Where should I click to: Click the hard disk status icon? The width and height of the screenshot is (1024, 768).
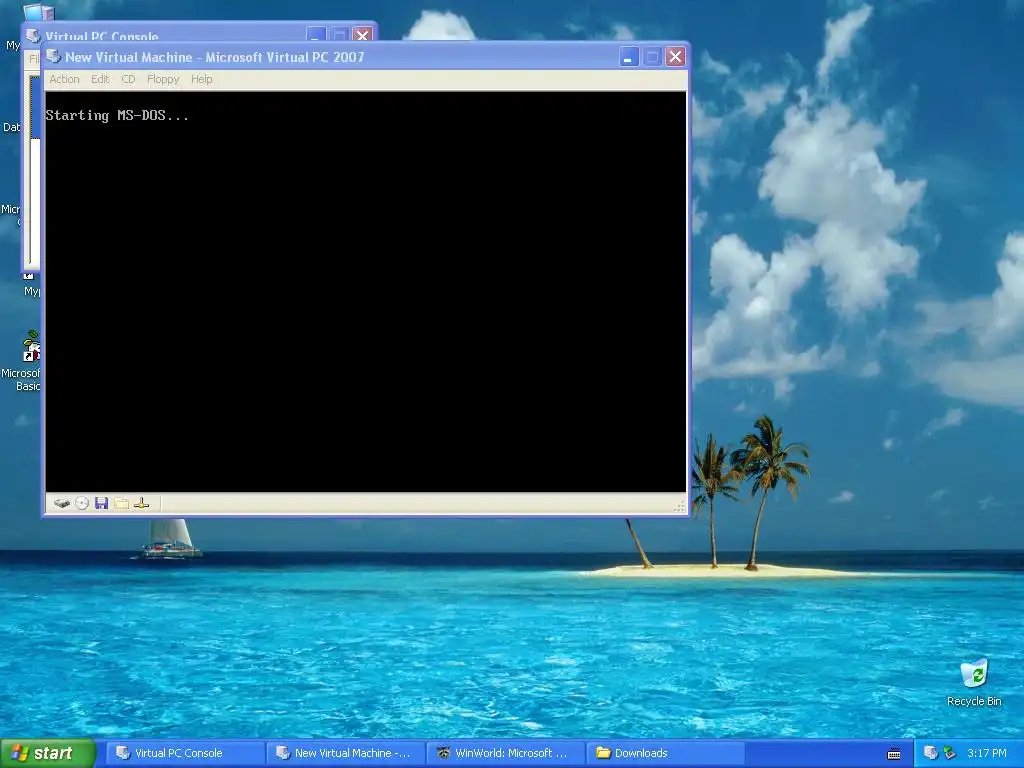(x=61, y=503)
